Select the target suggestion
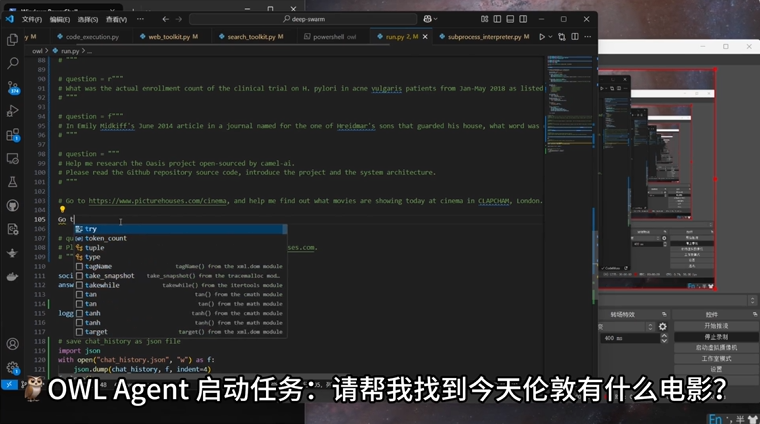 (180, 332)
